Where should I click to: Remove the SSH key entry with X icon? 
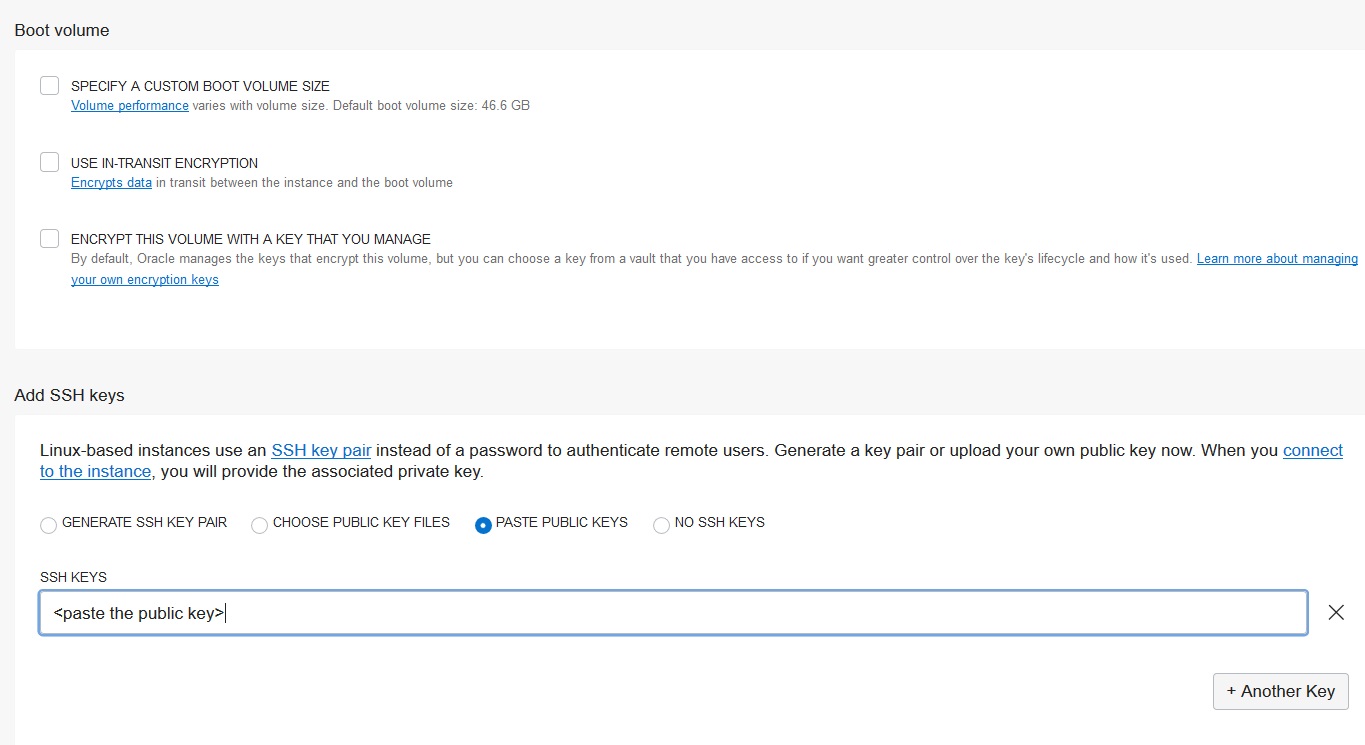tap(1335, 613)
